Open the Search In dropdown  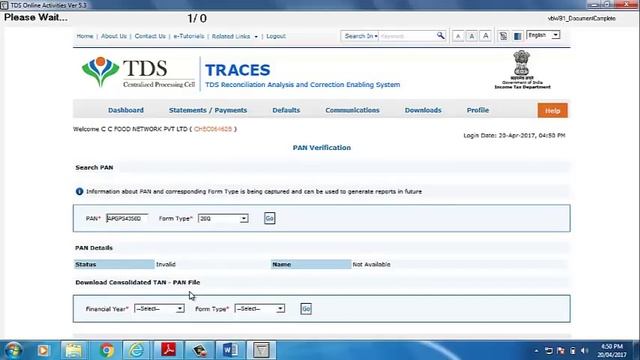(x=360, y=36)
